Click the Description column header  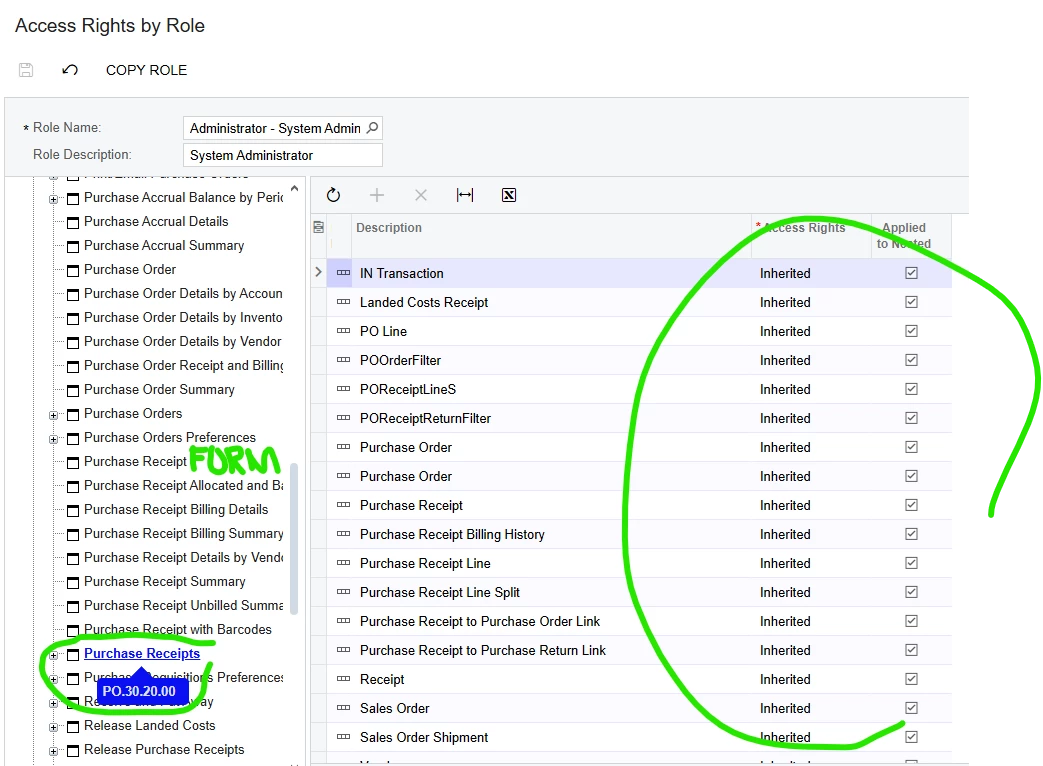click(x=388, y=227)
